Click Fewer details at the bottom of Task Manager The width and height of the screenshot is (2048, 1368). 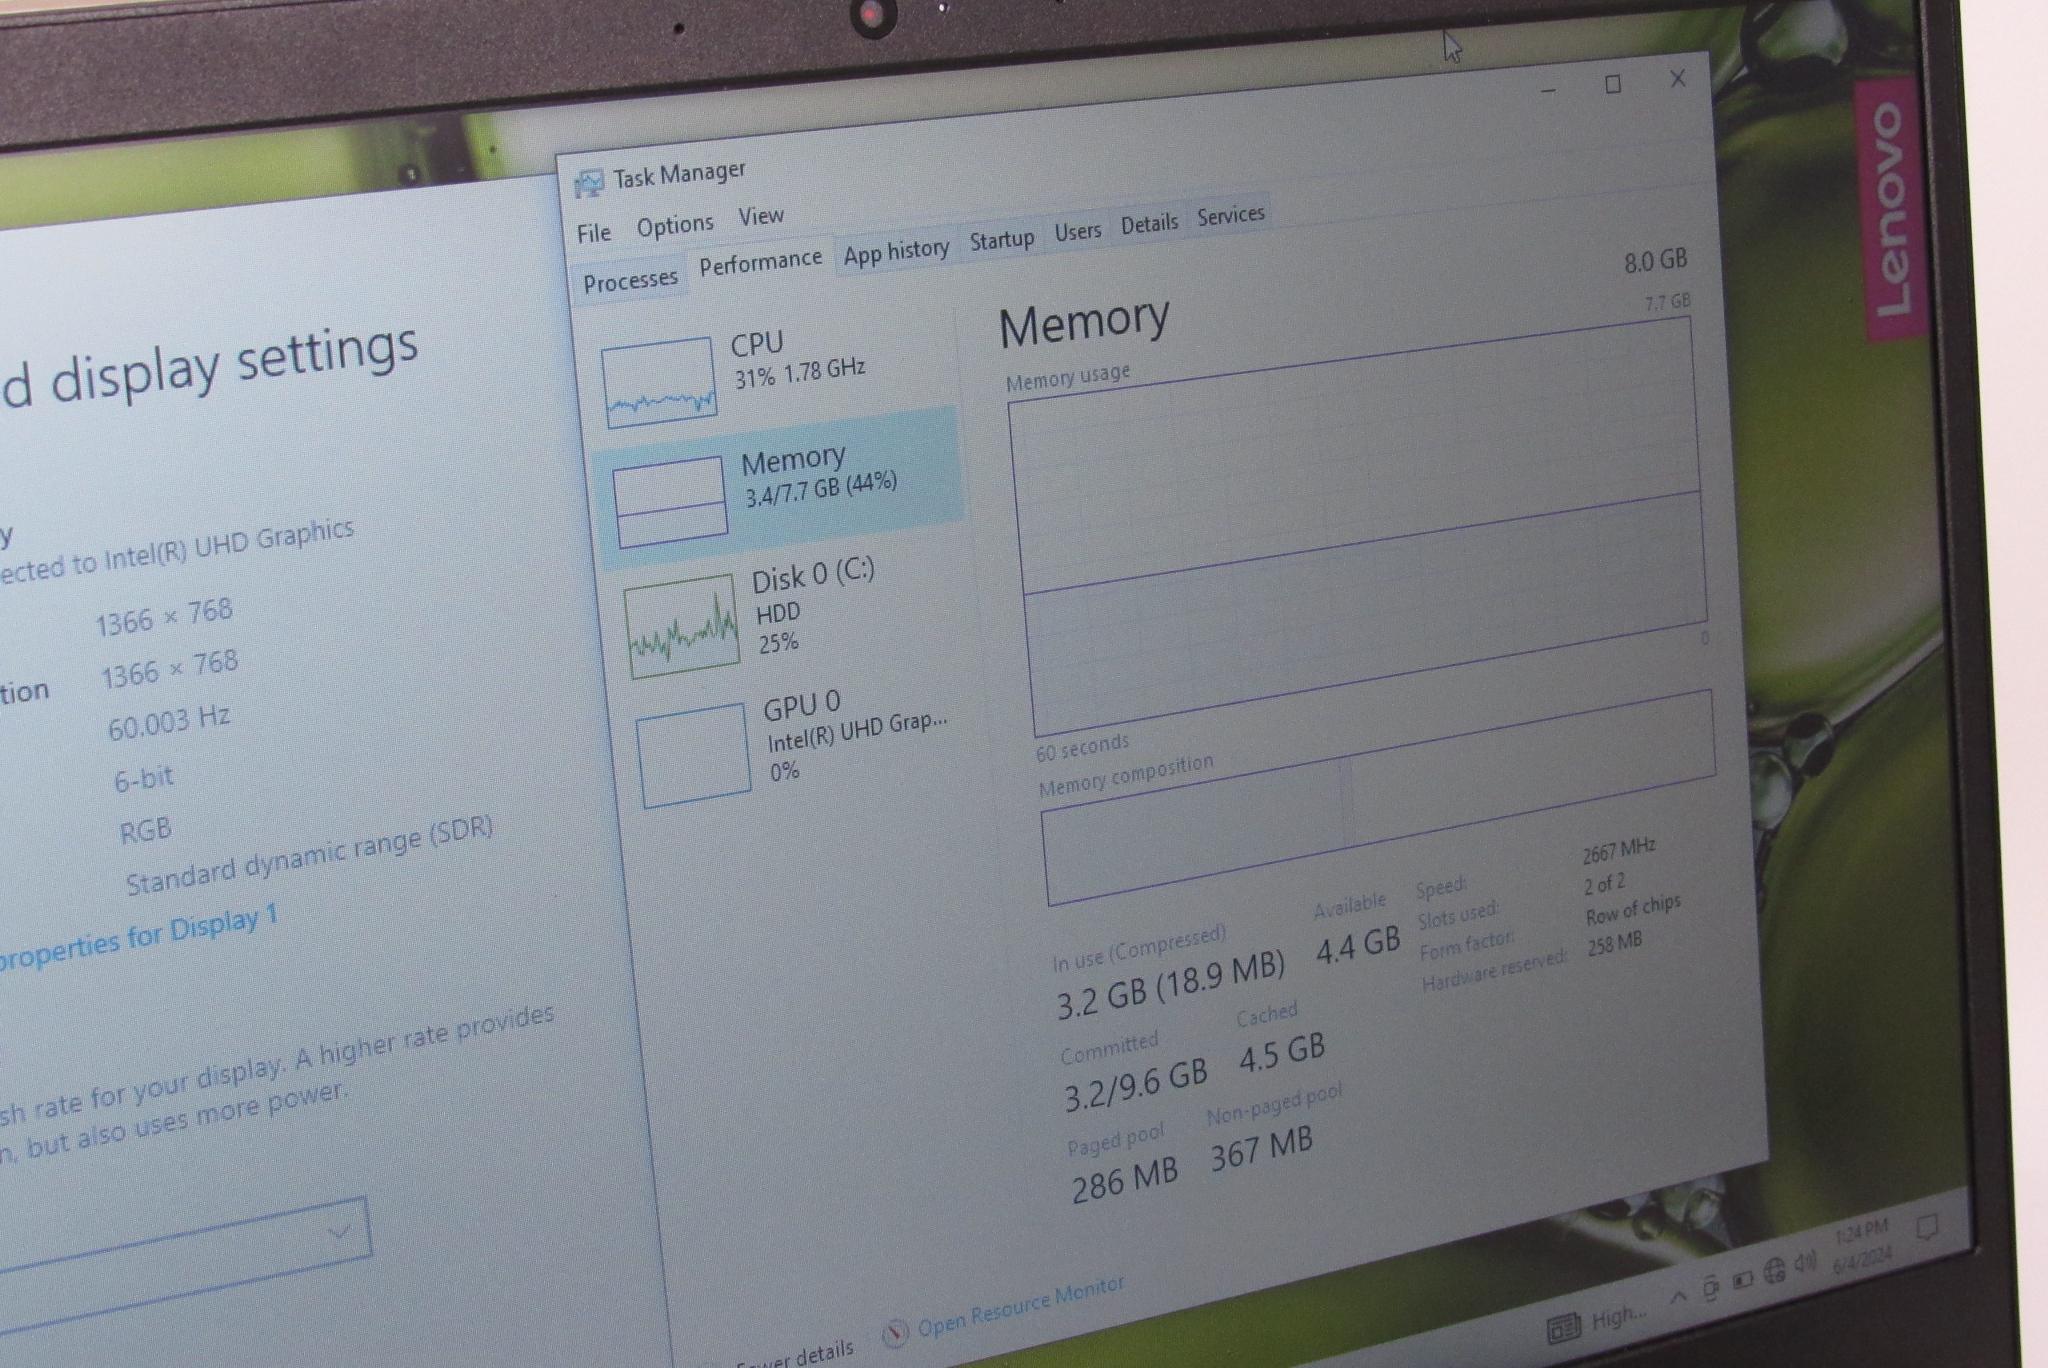click(x=795, y=1357)
